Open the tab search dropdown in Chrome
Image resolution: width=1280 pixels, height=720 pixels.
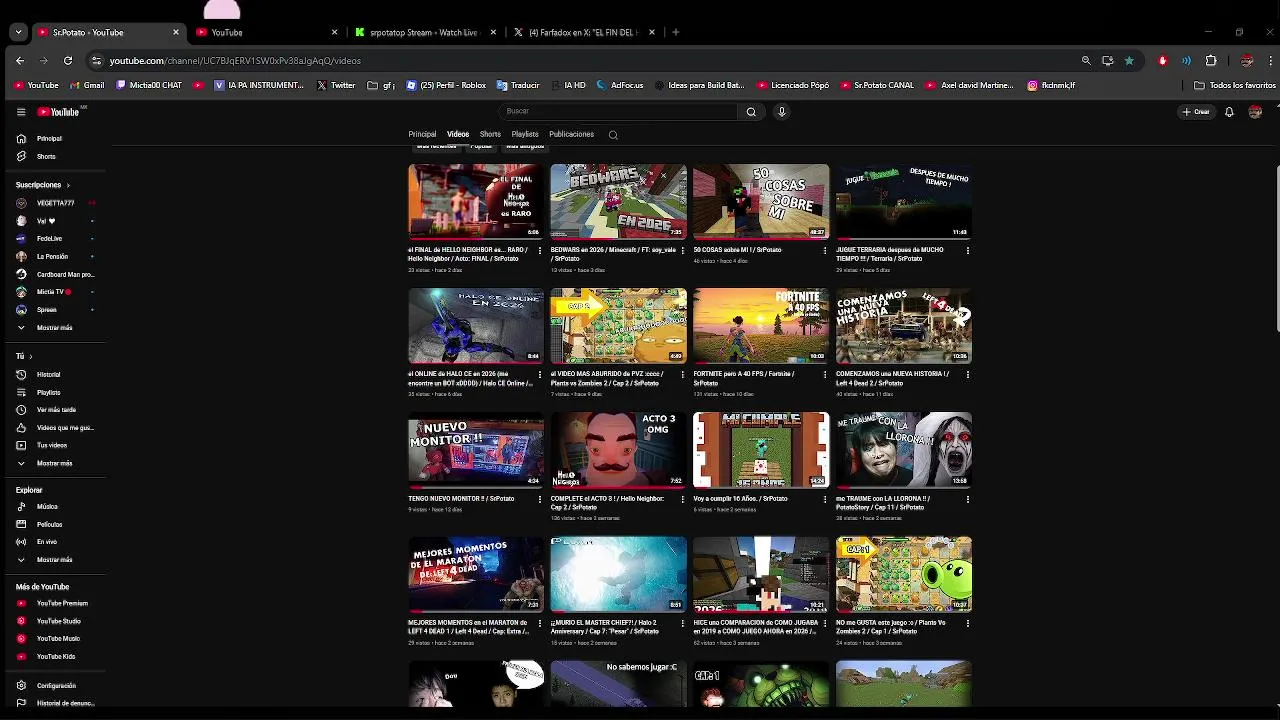[x=18, y=32]
